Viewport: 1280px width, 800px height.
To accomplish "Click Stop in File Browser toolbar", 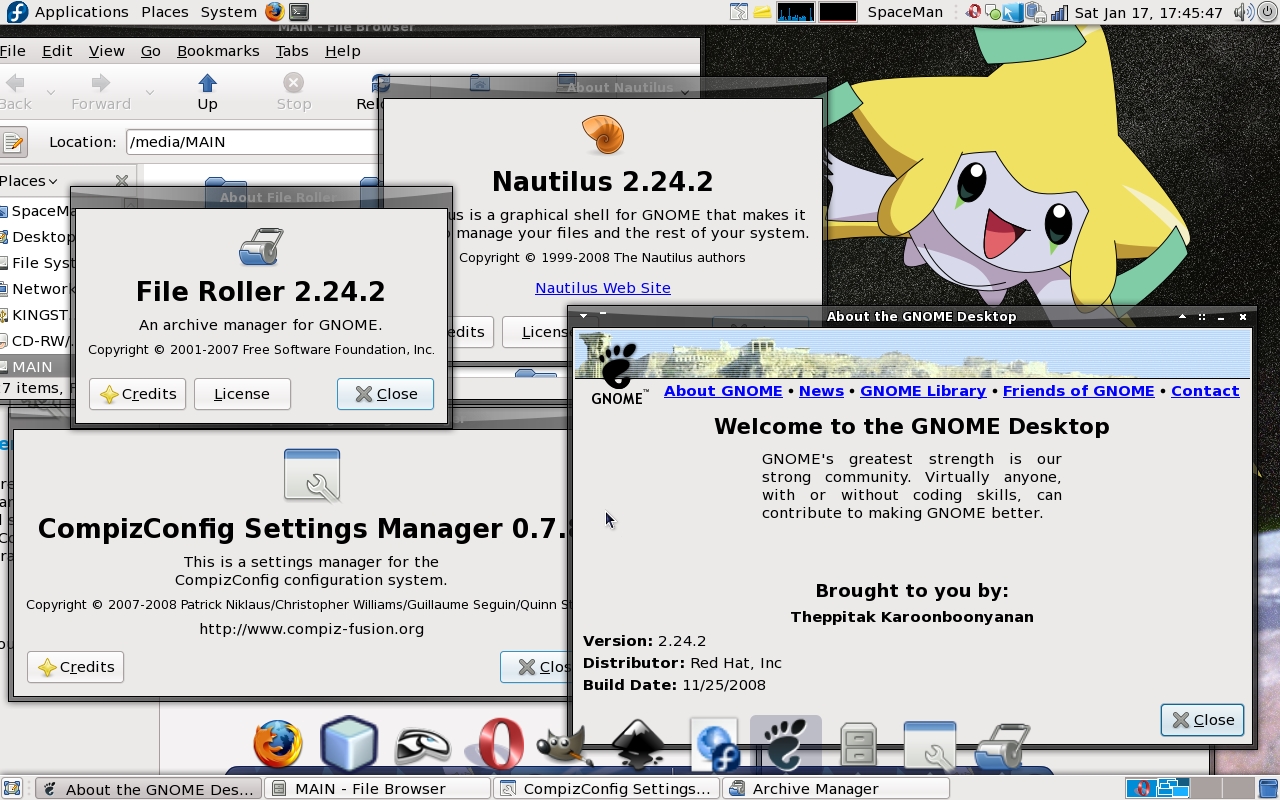I will coord(293,92).
